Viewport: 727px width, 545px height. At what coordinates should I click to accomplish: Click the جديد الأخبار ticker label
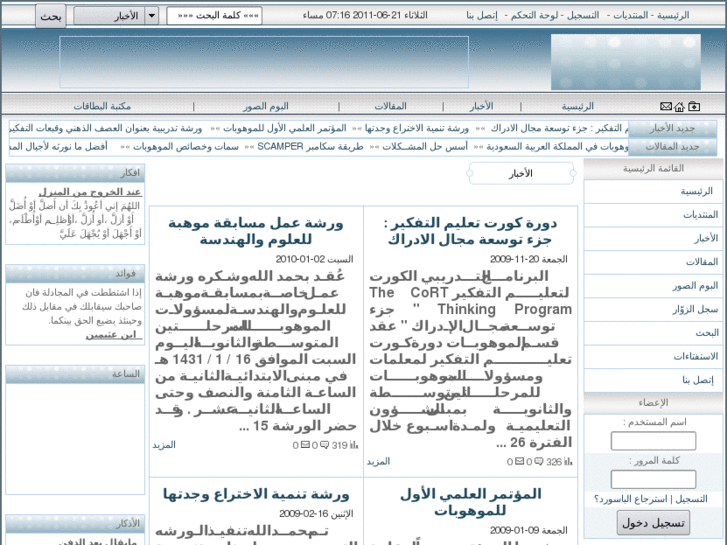[x=672, y=128]
